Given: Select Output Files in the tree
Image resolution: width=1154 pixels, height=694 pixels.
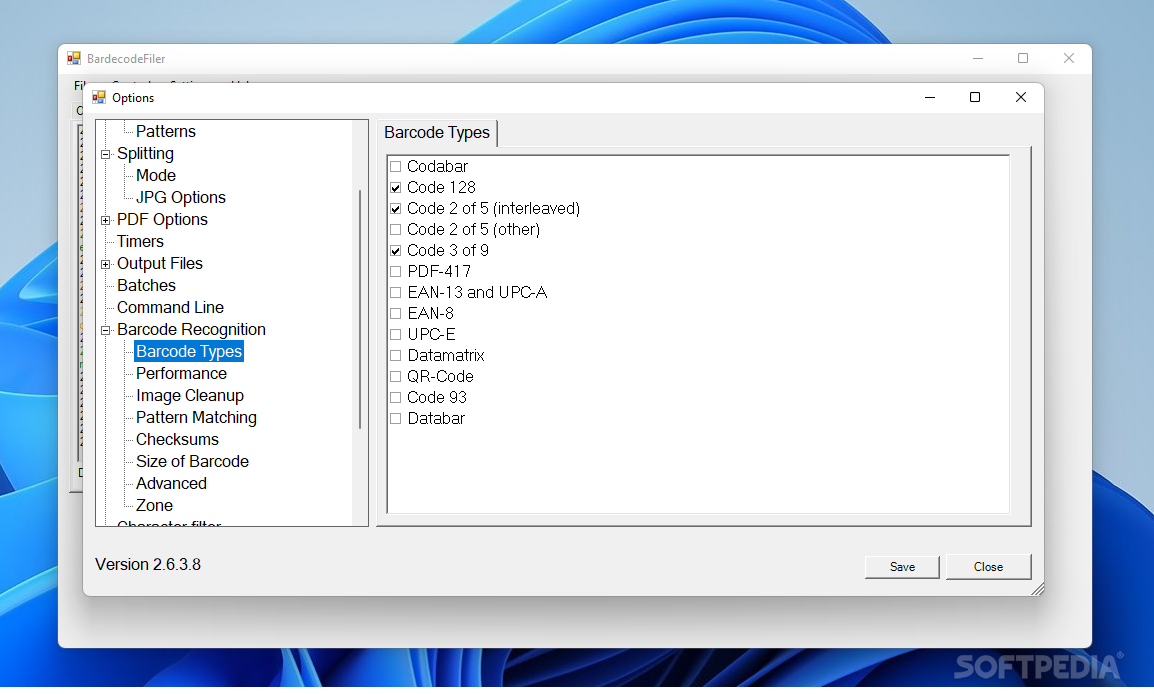Looking at the screenshot, I should [x=159, y=264].
